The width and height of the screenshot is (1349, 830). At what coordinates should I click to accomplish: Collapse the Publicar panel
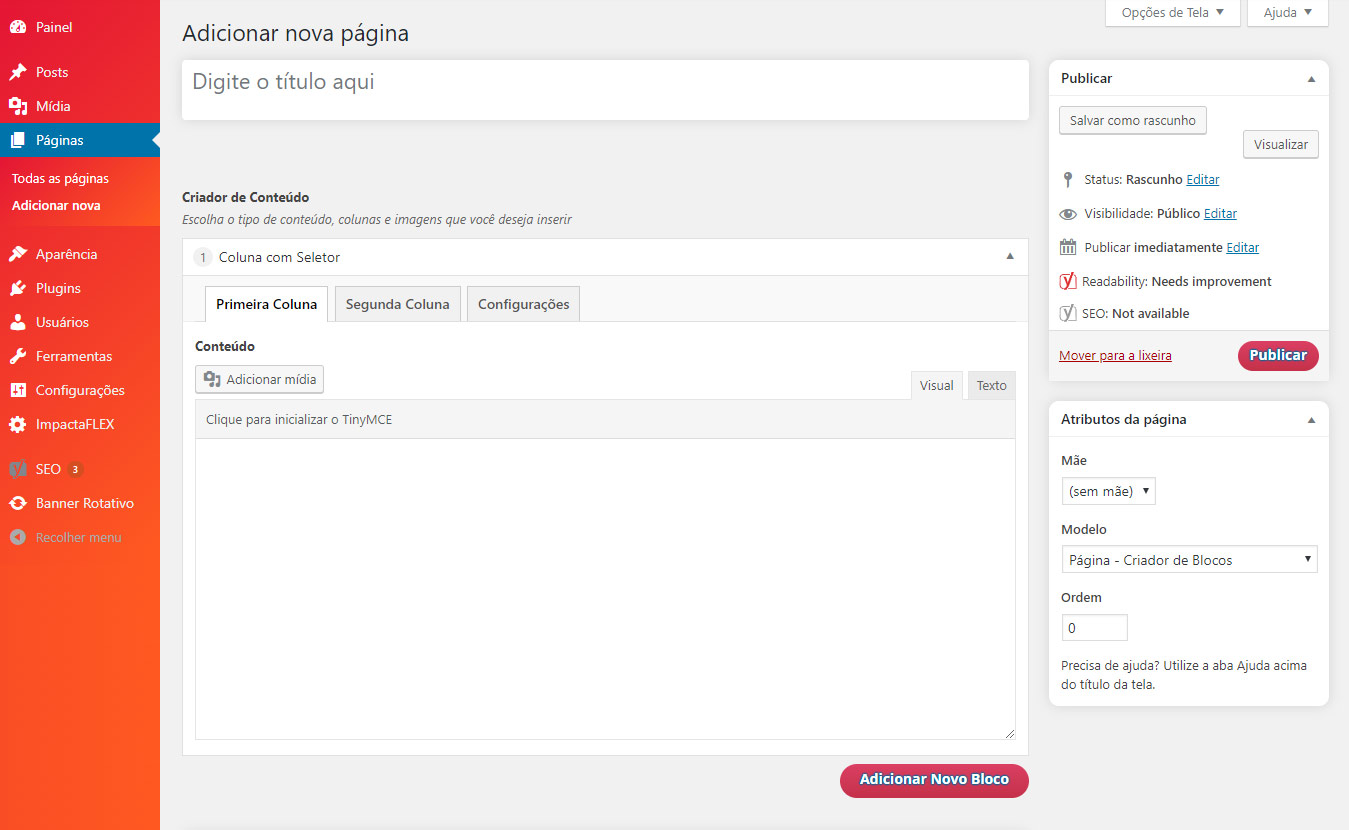click(1311, 78)
